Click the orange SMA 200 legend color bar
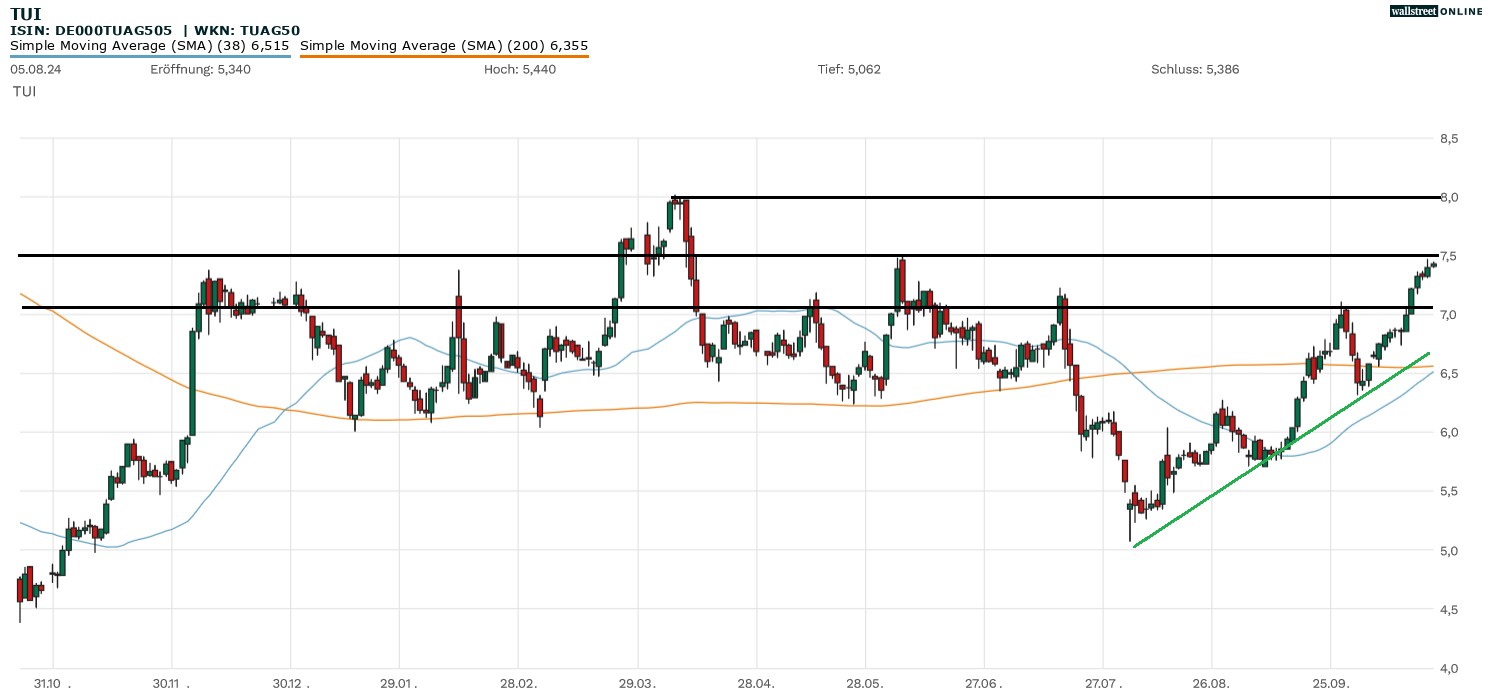The width and height of the screenshot is (1490, 689). click(444, 56)
